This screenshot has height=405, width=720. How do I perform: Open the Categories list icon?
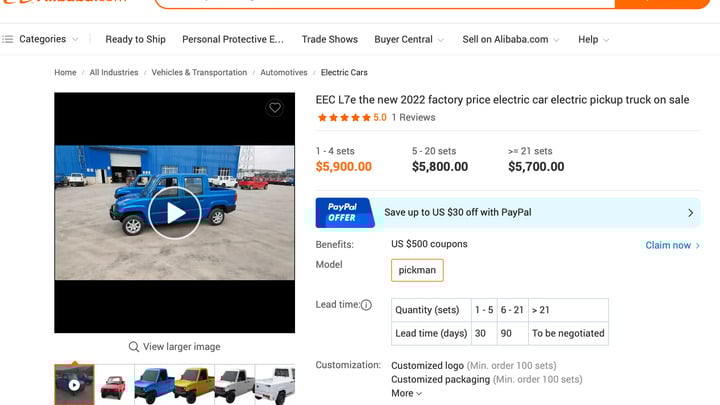(8, 39)
